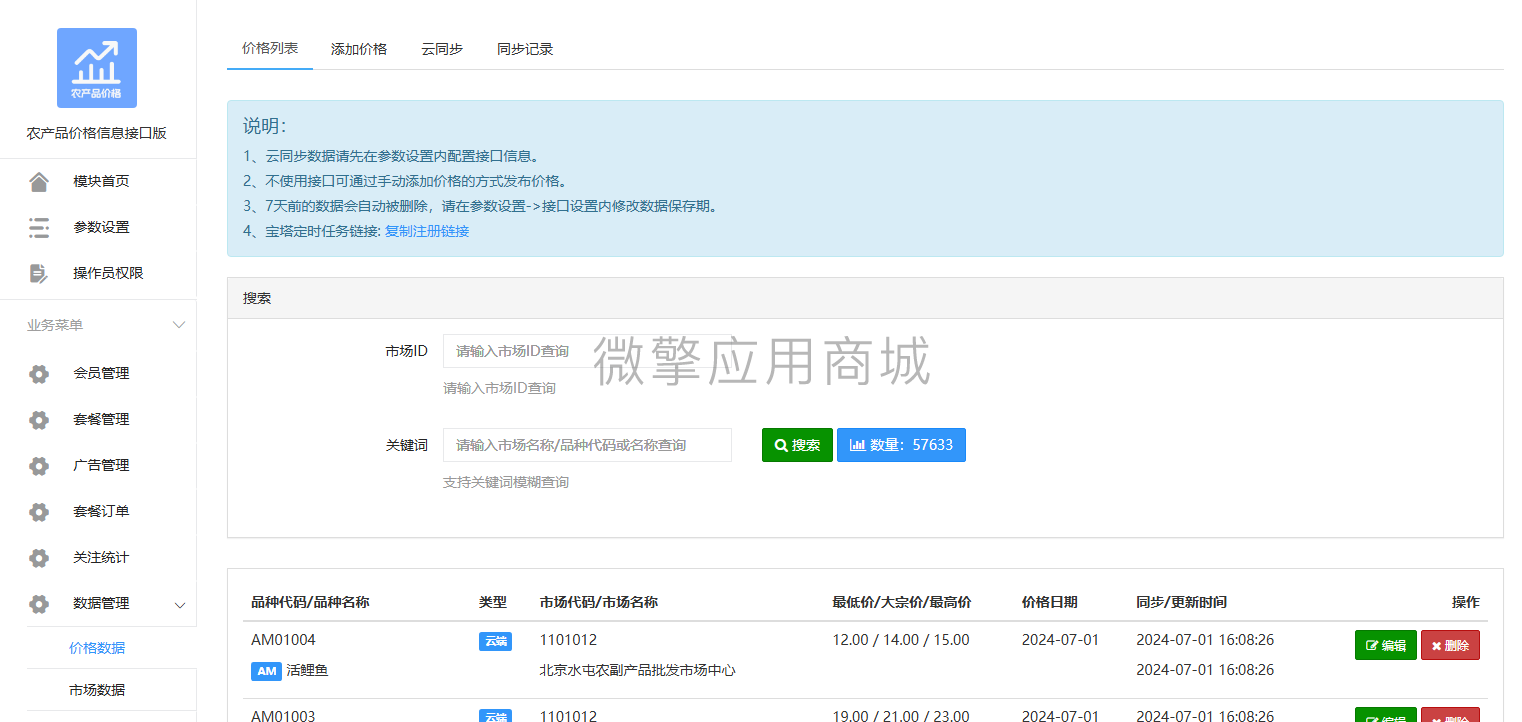The width and height of the screenshot is (1522, 722).
Task: Click 删除 button for AM01004 row
Action: 1450,646
